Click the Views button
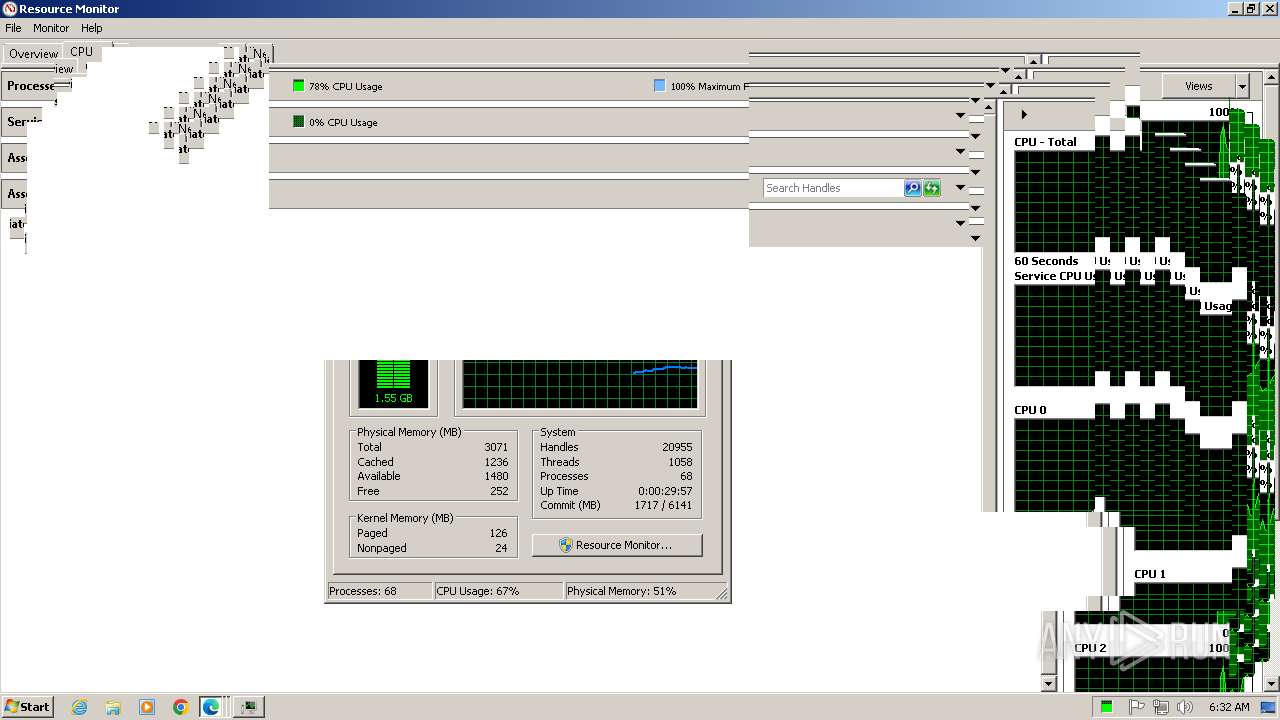 [x=1198, y=86]
